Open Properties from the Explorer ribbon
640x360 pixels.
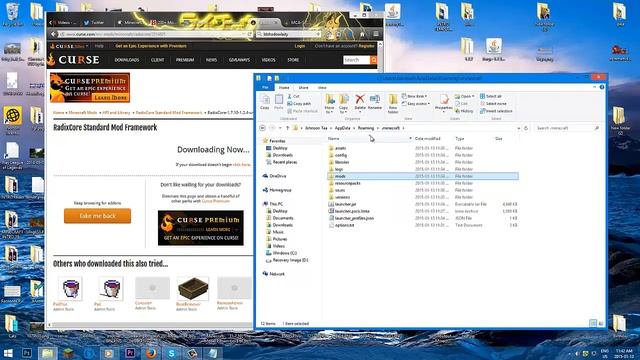coord(444,102)
